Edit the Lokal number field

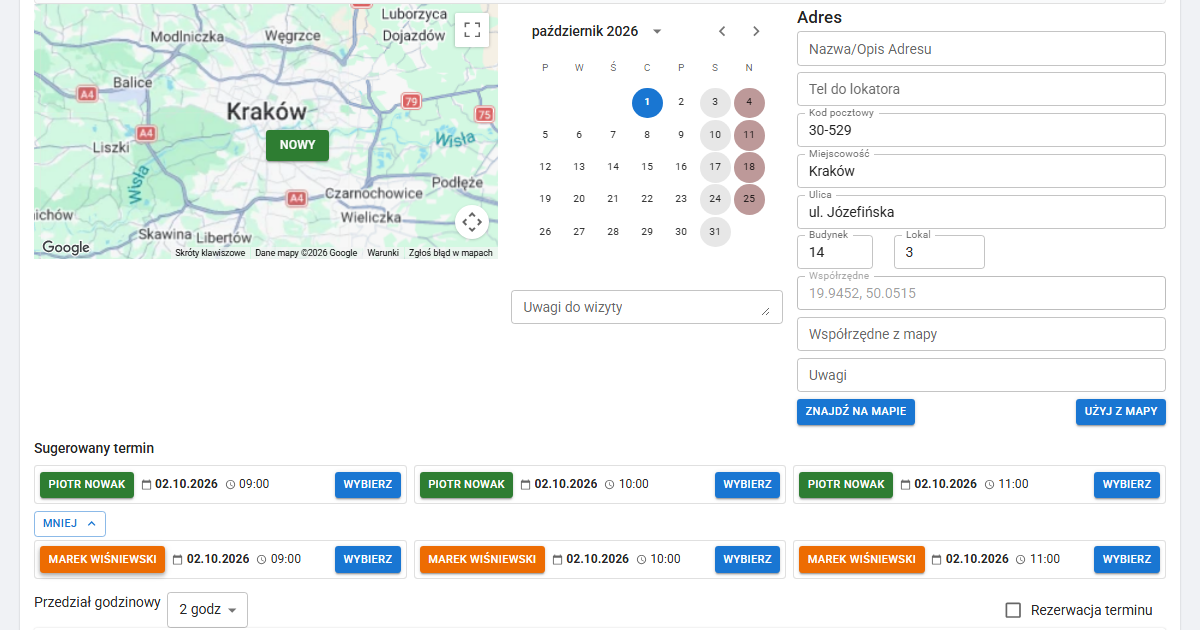pos(939,252)
